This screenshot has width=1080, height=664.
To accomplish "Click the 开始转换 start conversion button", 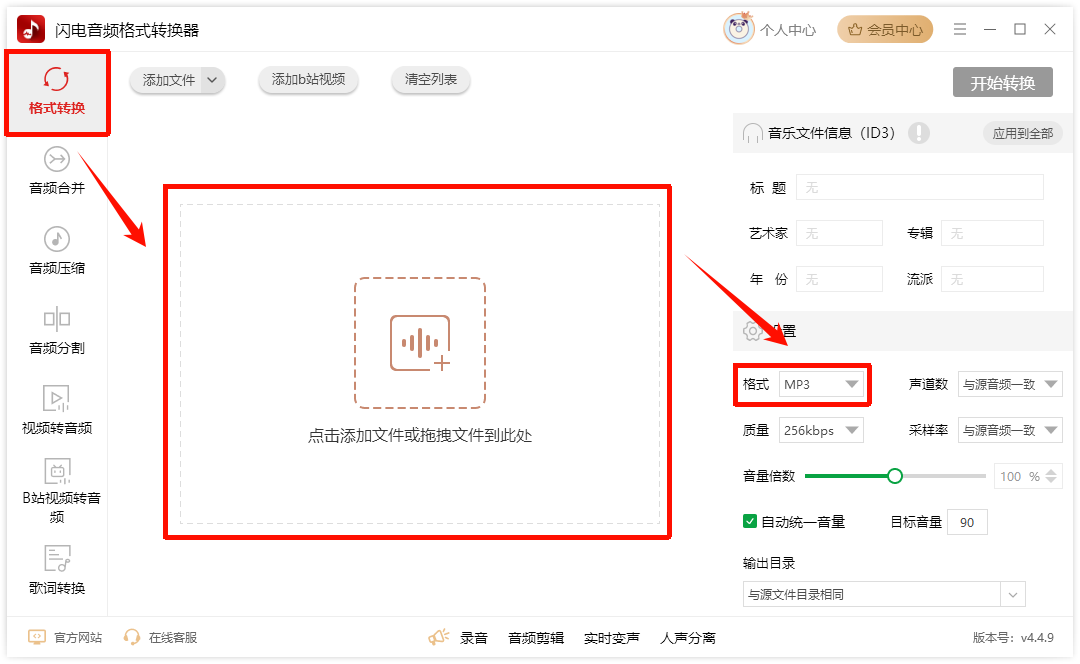I will tap(1002, 83).
